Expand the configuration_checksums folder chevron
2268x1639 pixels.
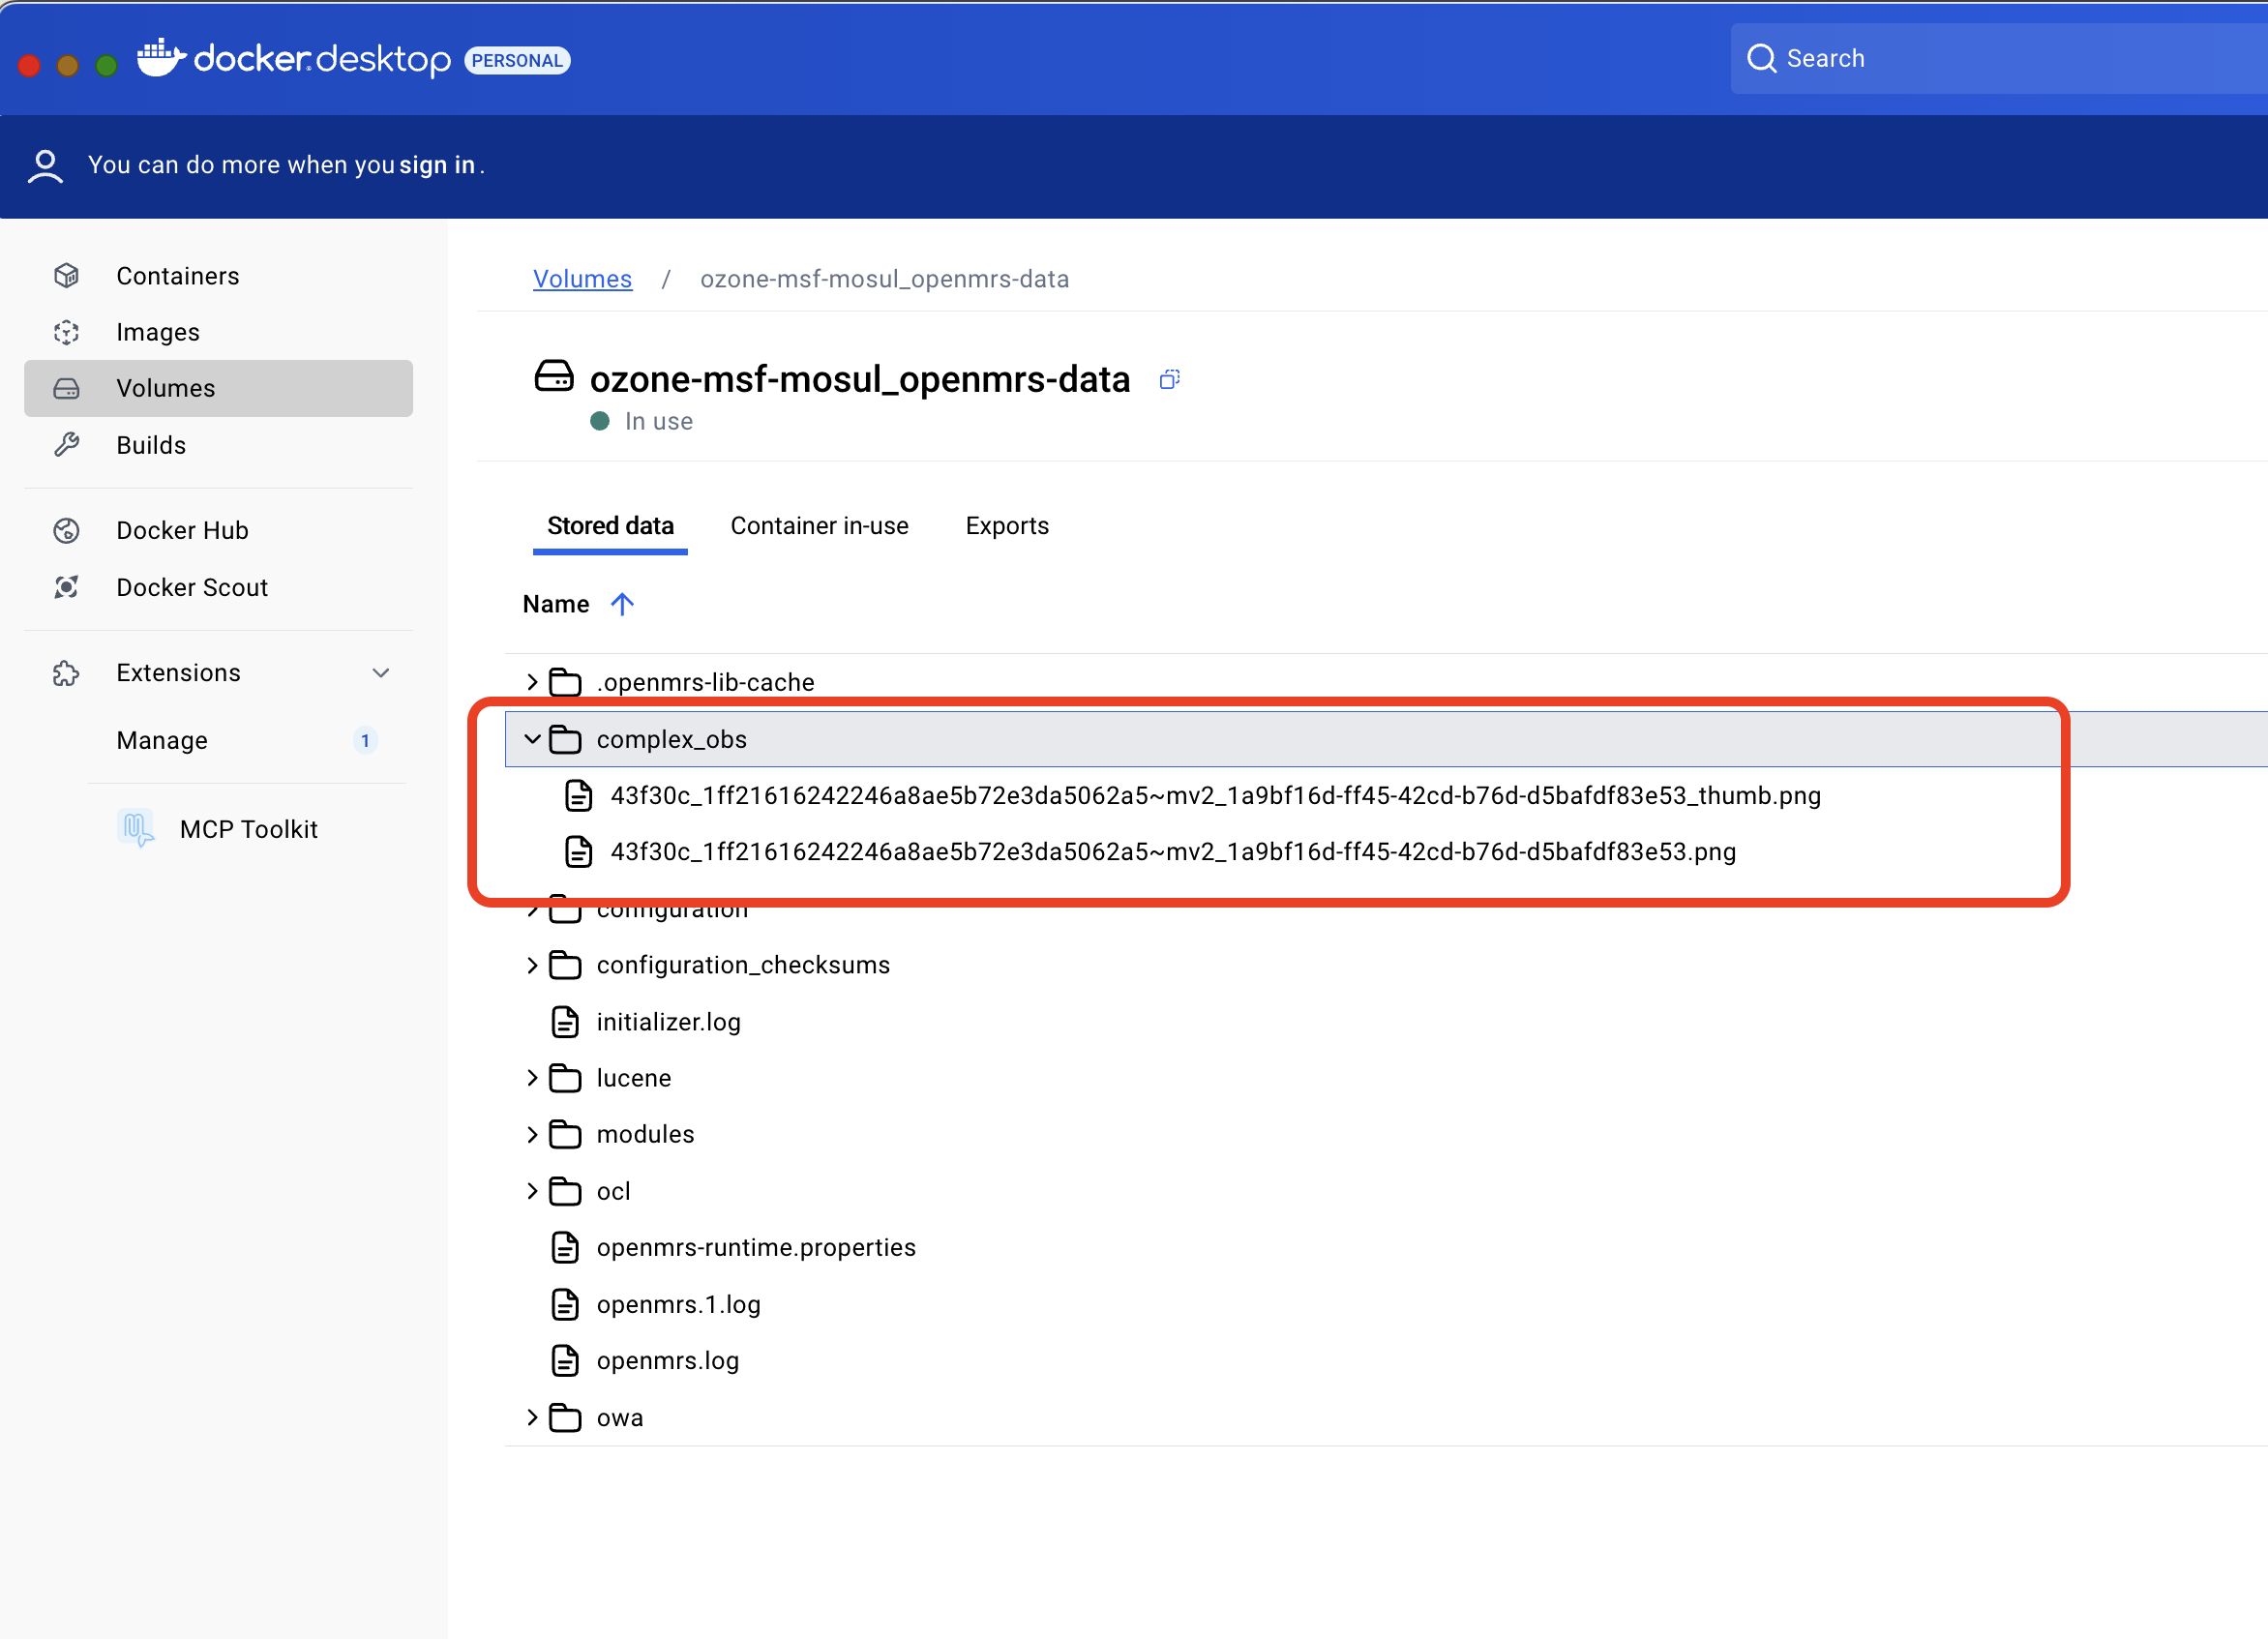[x=532, y=965]
